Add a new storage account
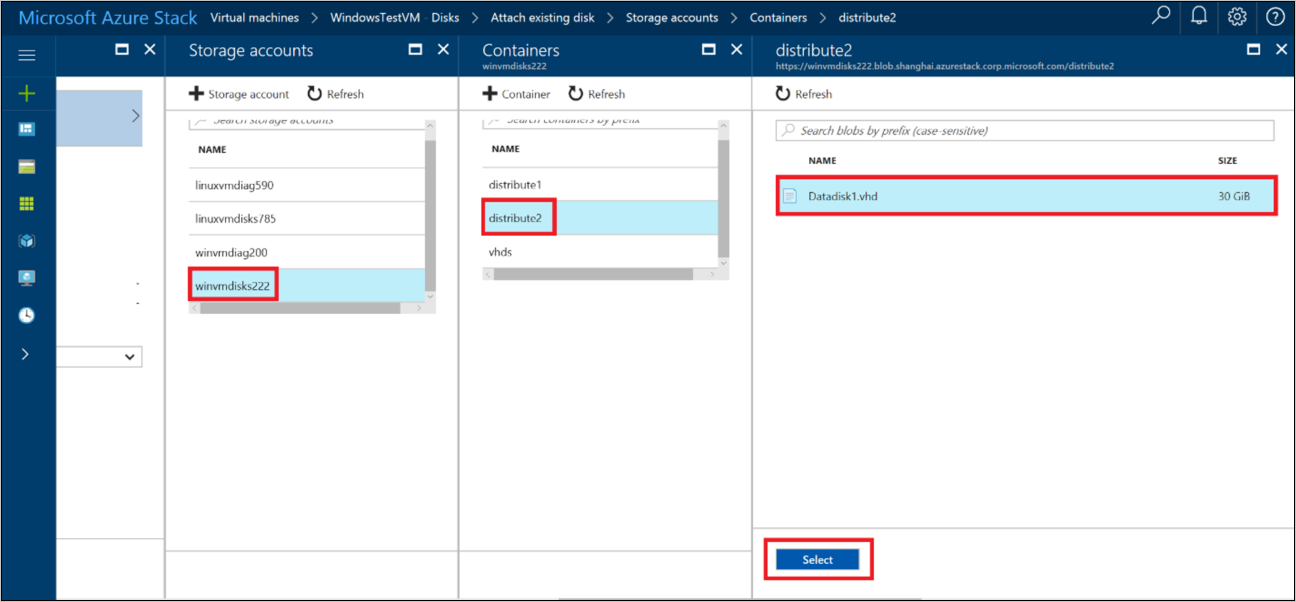This screenshot has width=1296, height=602. pyautogui.click(x=238, y=93)
